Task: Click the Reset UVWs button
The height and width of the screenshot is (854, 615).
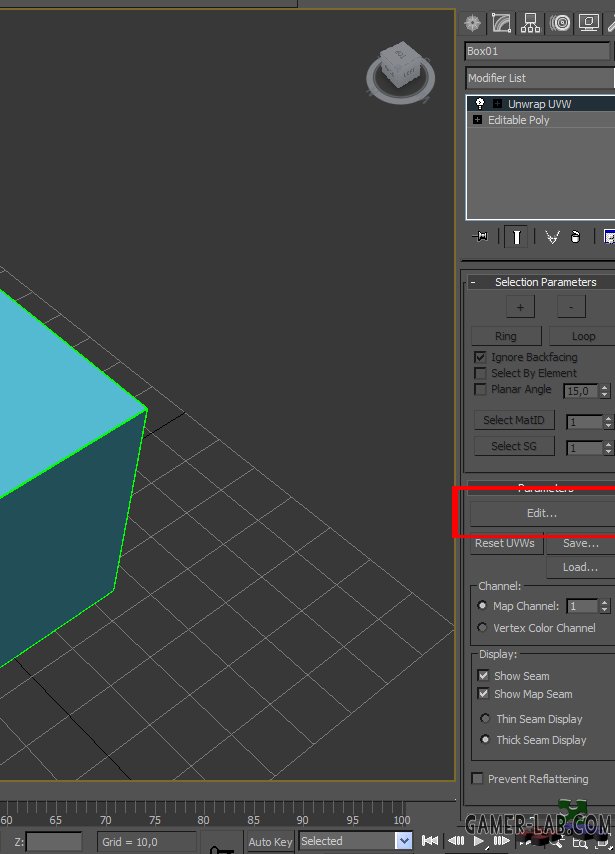Action: click(506, 544)
